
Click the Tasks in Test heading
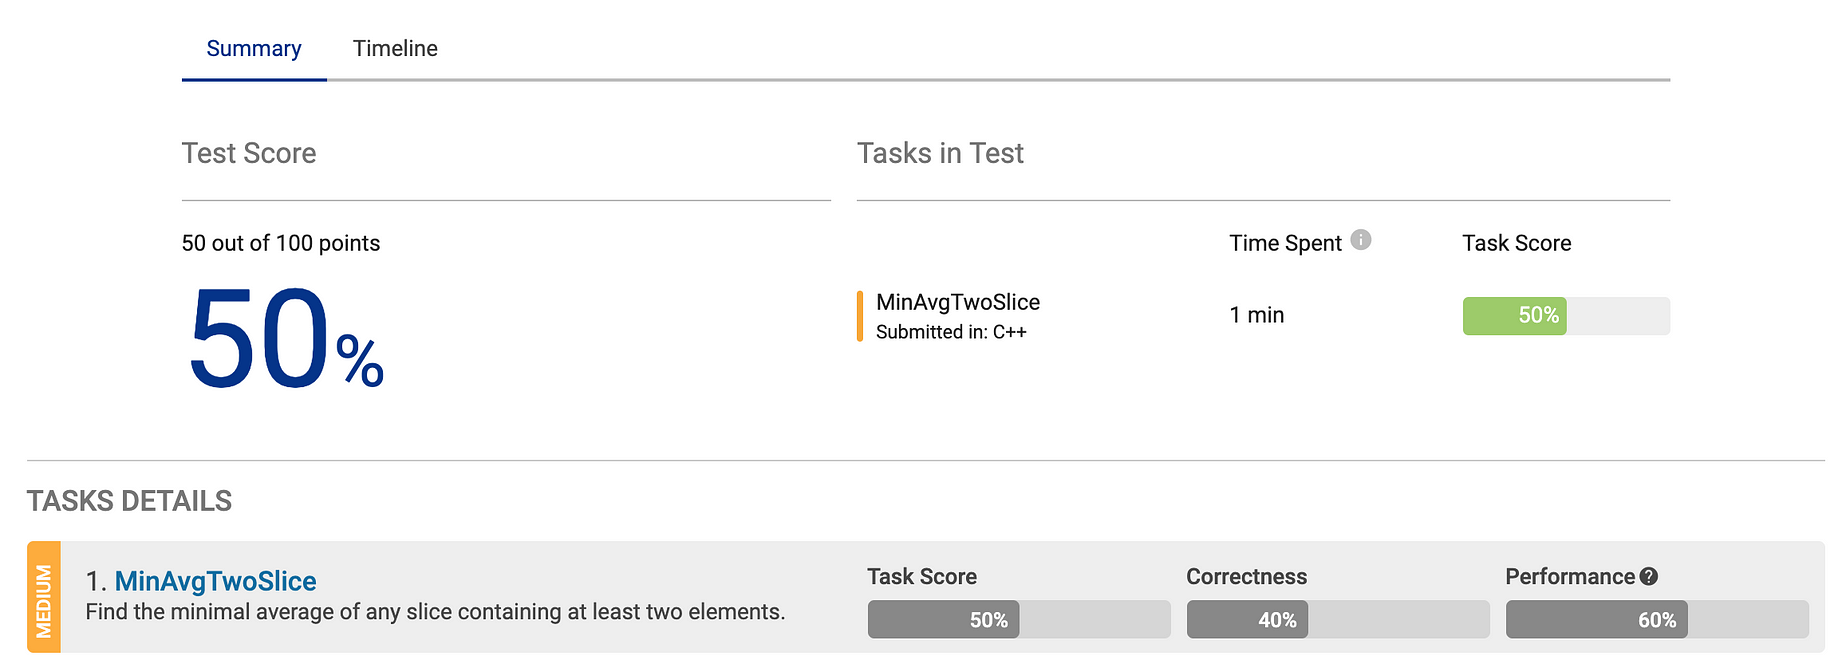tap(940, 153)
